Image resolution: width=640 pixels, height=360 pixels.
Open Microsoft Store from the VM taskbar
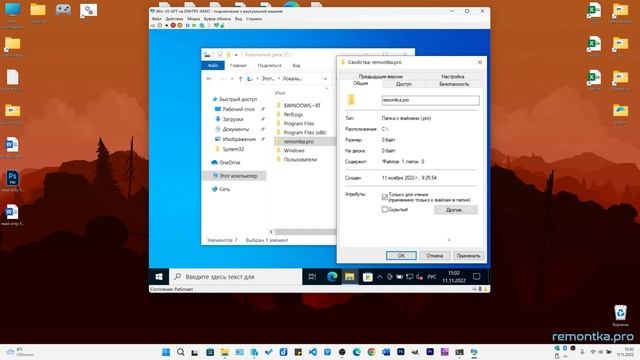pos(367,277)
